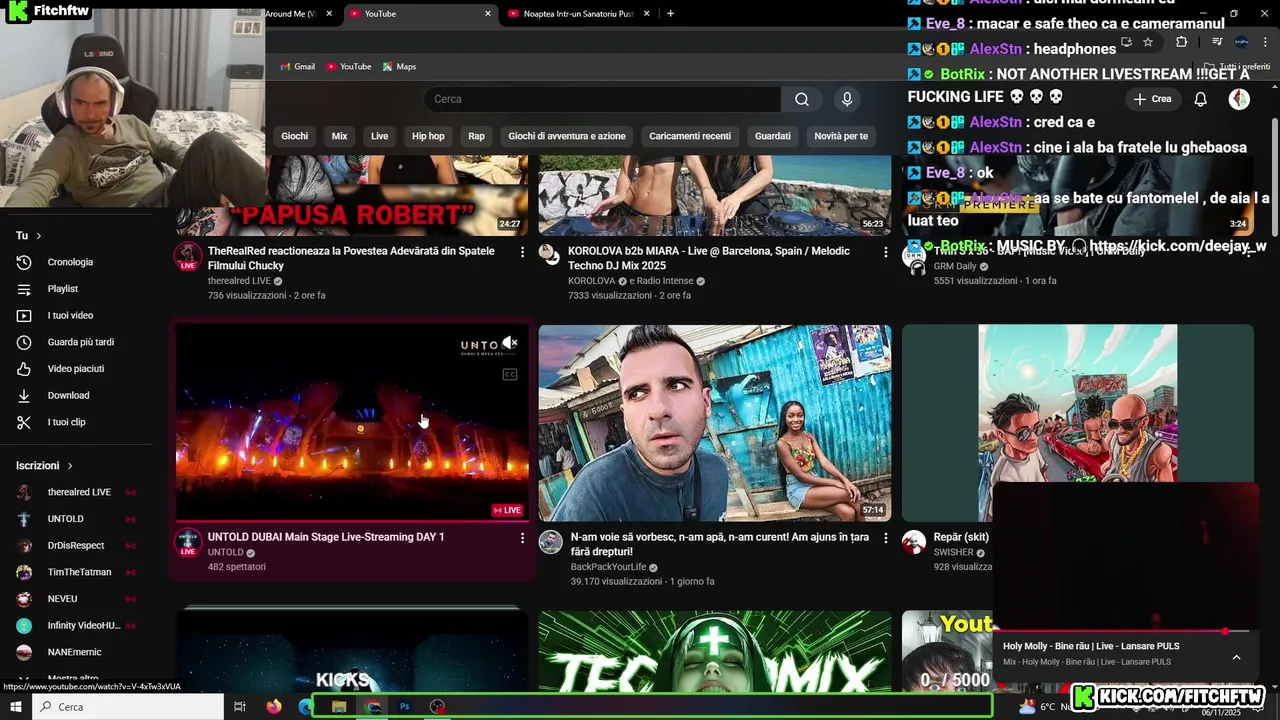
Task: Switch to Noaptea Intr-un Sanatoriu tab
Action: [x=578, y=14]
